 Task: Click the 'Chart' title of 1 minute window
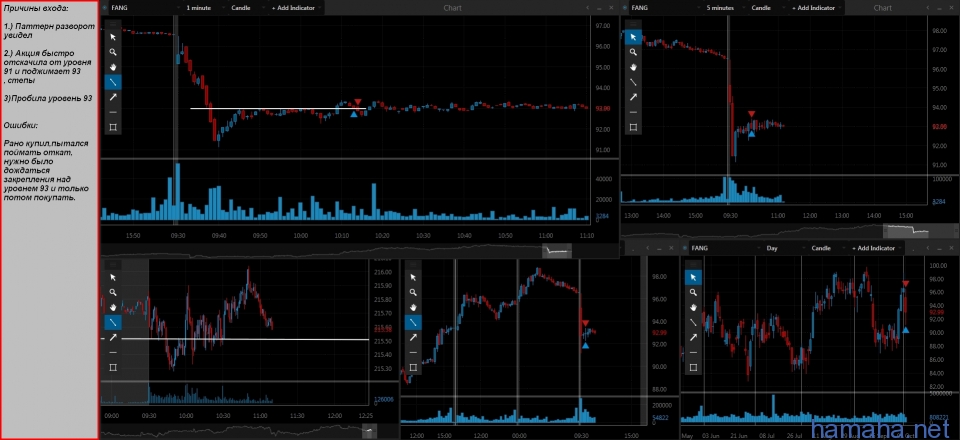click(x=452, y=8)
